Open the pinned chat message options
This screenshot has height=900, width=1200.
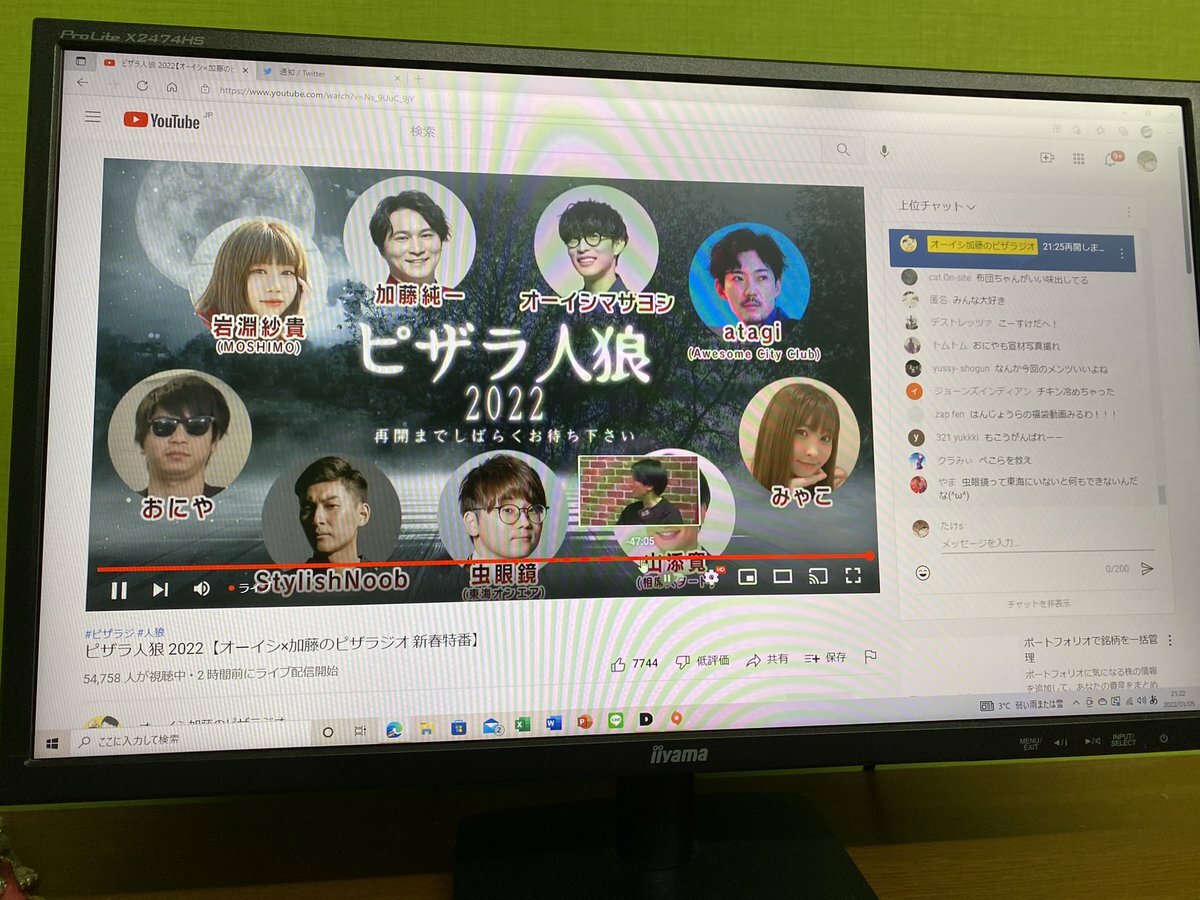[x=1123, y=252]
